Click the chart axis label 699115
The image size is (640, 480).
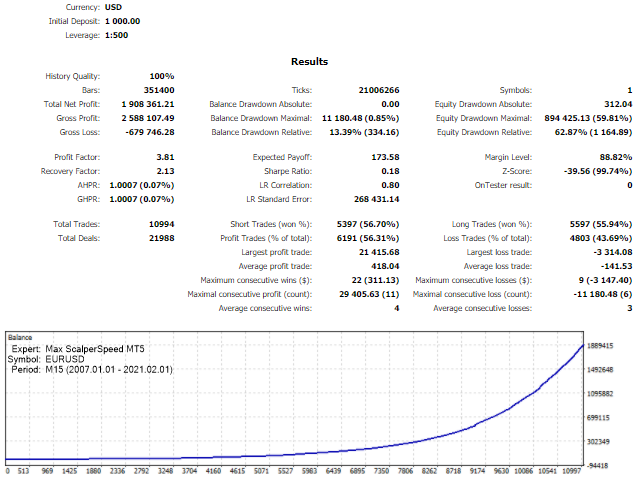[598, 418]
